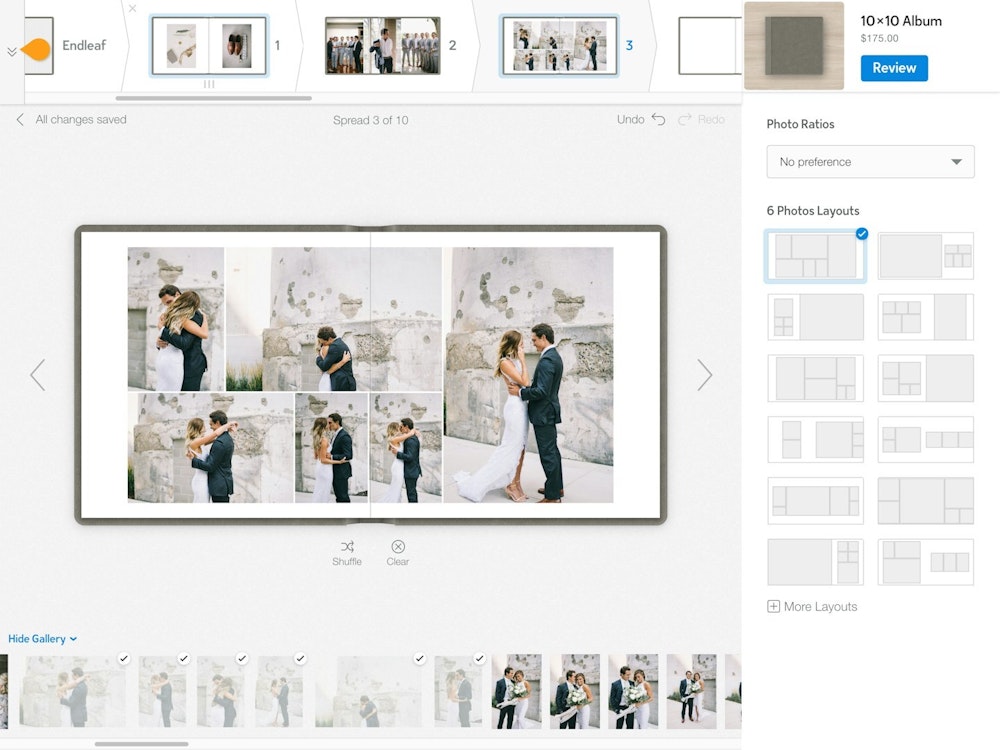1000x750 pixels.
Task: Go to the next spread arrow
Action: point(705,375)
